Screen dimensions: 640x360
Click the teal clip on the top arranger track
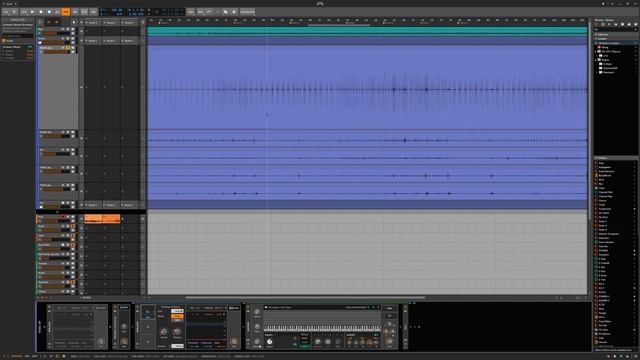(367, 31)
